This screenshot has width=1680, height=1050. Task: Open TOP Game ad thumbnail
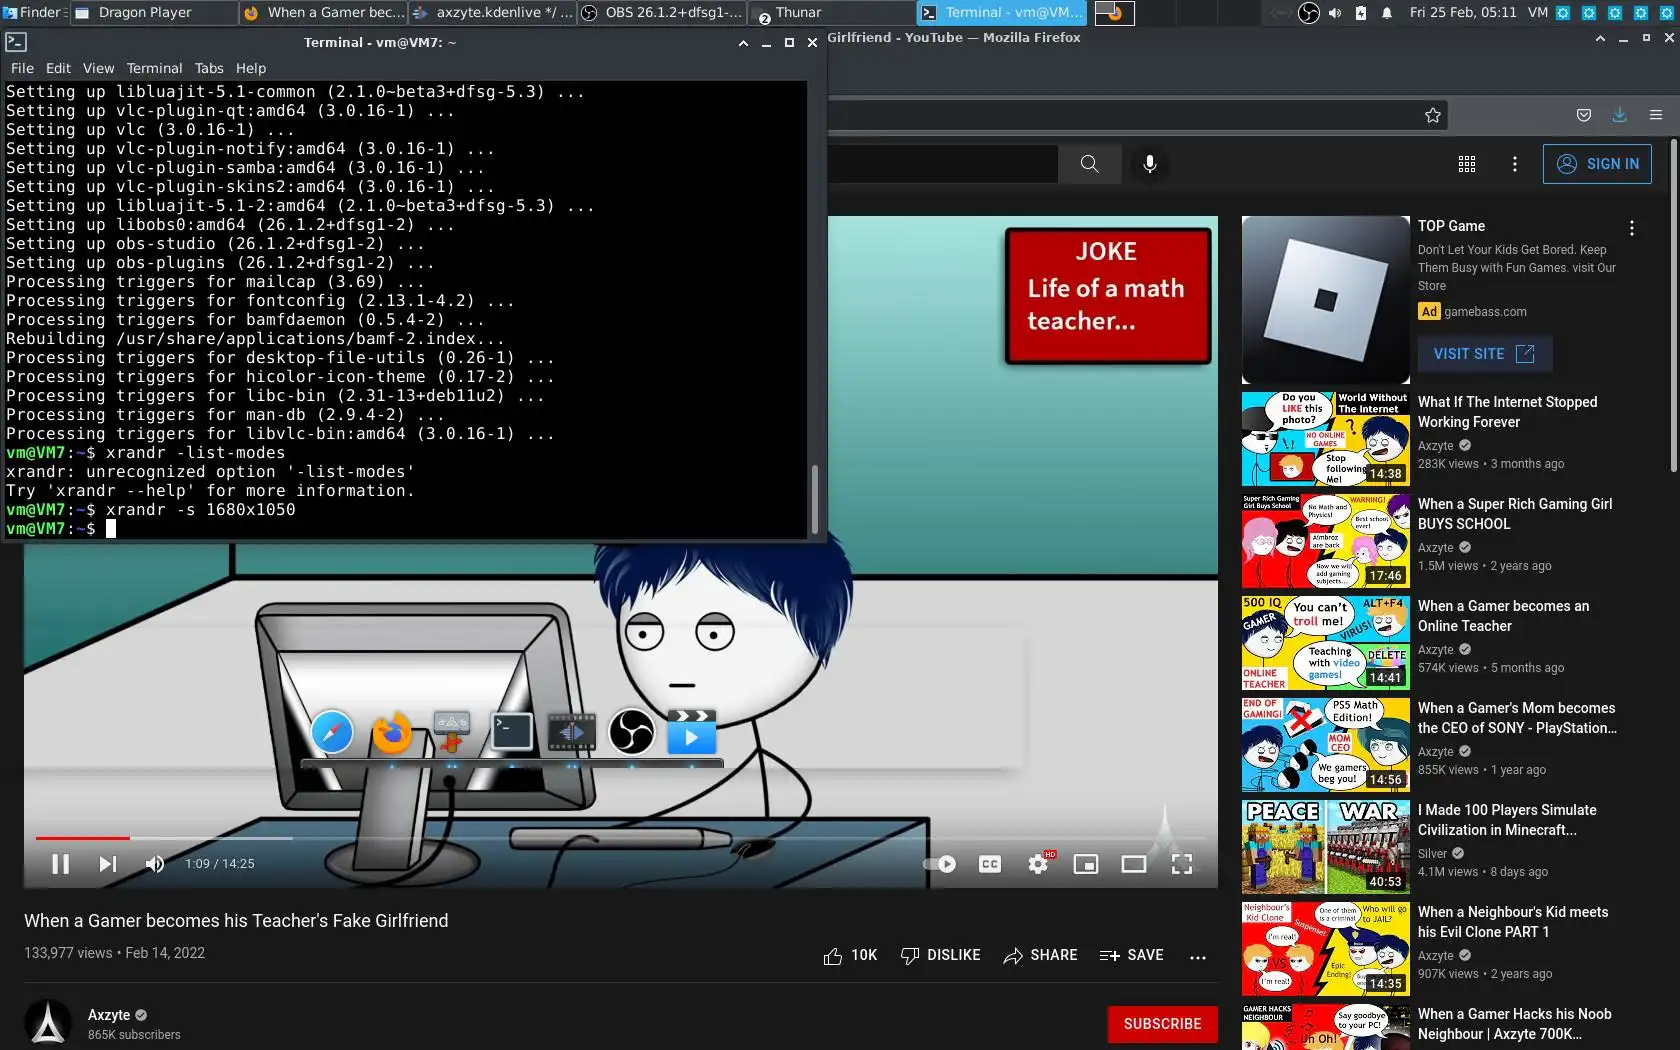coord(1325,300)
